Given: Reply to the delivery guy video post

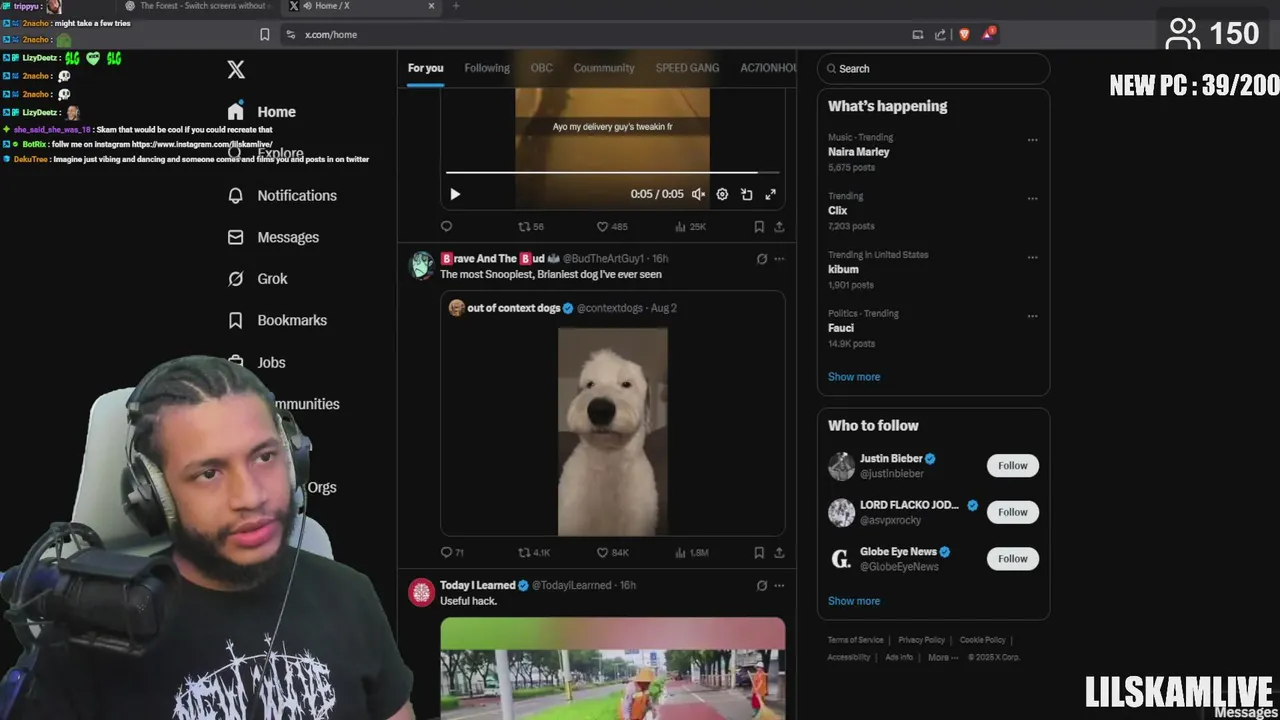Looking at the screenshot, I should (x=447, y=227).
